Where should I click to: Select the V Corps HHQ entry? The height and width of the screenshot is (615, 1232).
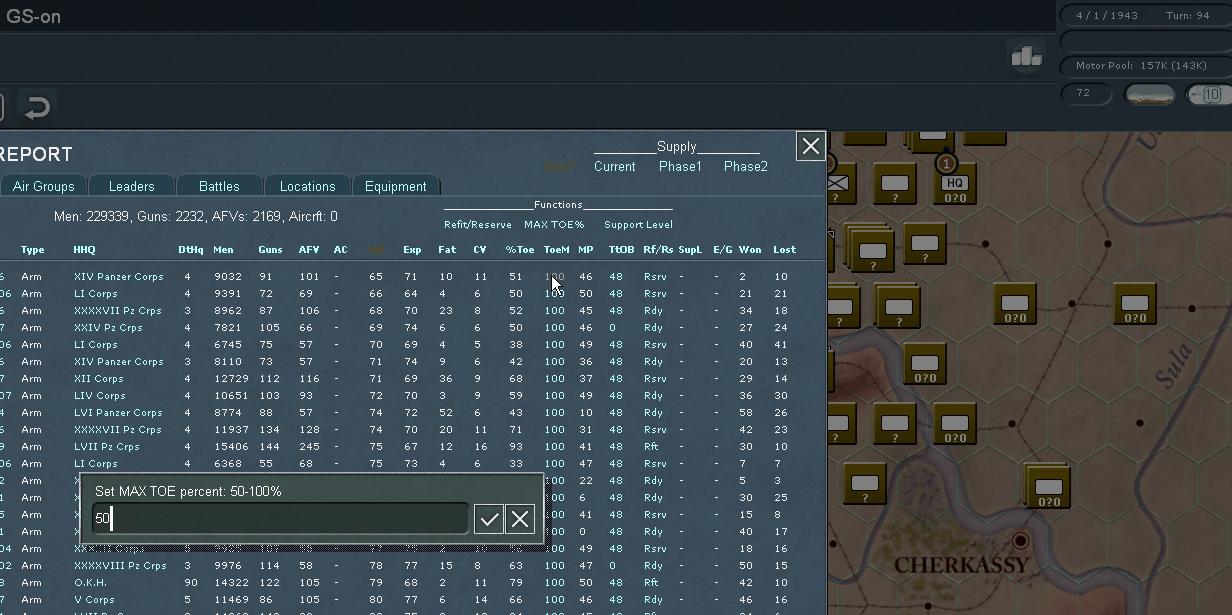[x=94, y=600]
